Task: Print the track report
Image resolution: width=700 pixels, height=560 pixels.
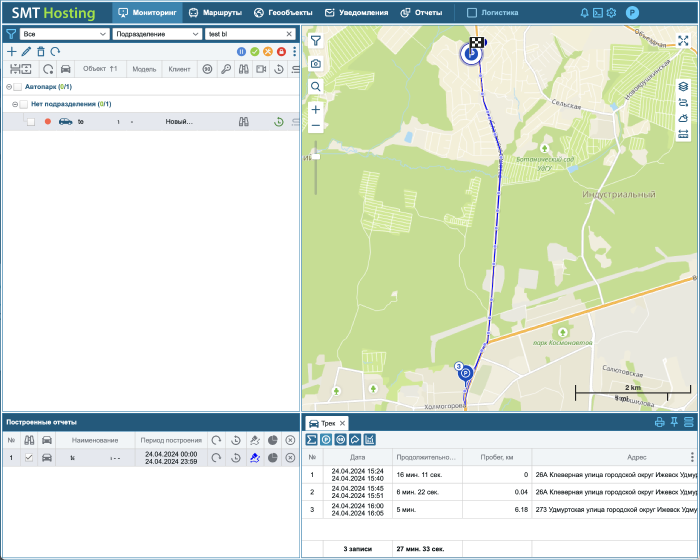Action: point(659,422)
